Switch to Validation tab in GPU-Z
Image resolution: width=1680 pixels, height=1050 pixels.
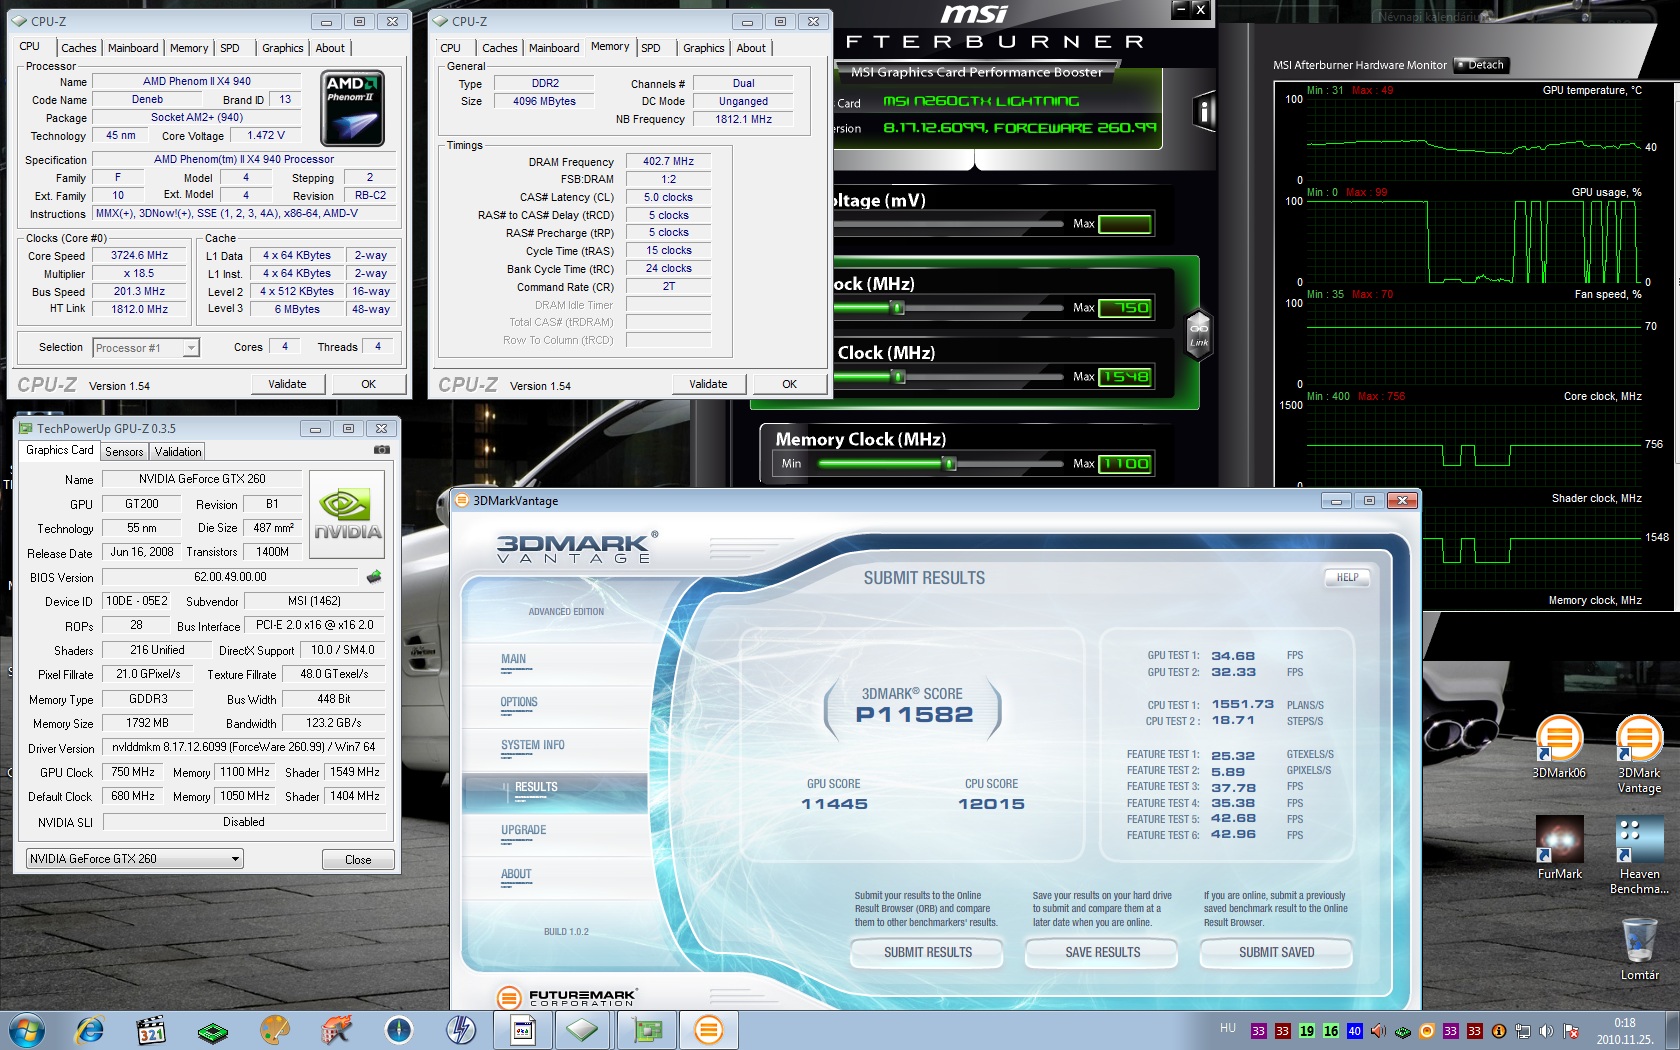178,452
